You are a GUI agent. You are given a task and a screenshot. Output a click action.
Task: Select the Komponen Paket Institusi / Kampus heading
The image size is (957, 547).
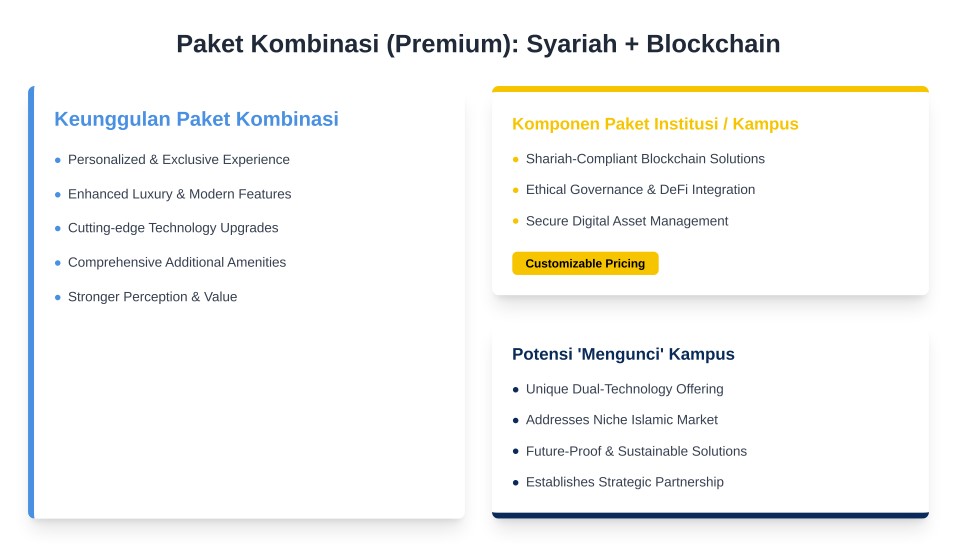click(x=655, y=124)
